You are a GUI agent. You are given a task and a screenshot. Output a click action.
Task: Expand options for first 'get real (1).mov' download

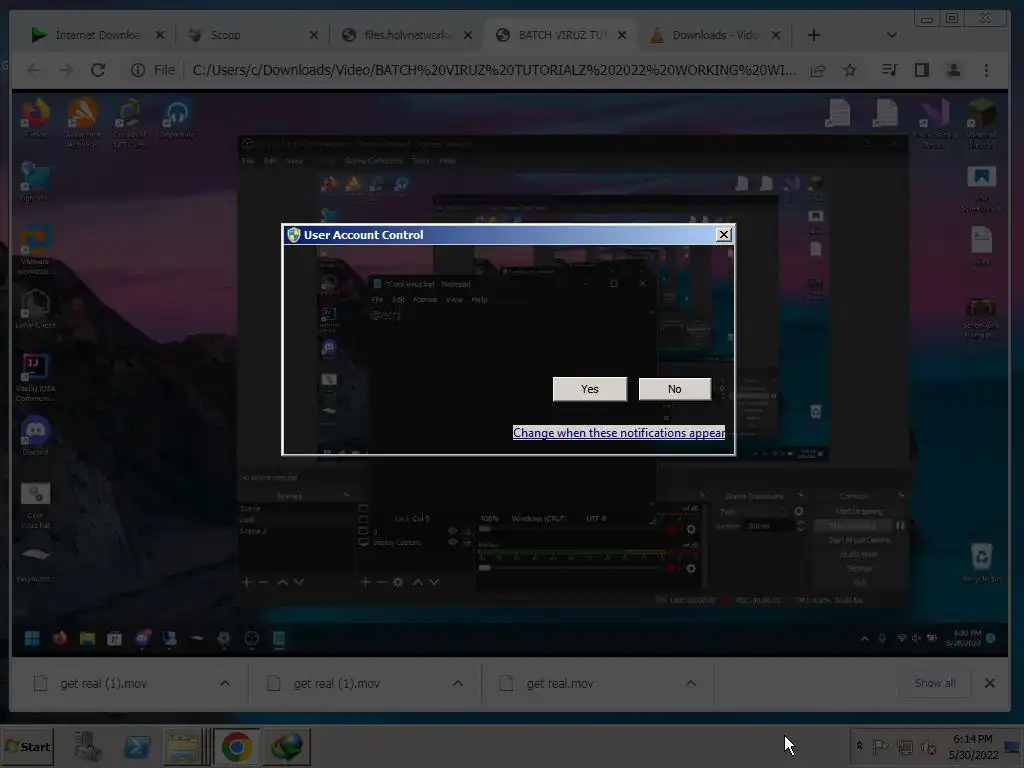coord(225,683)
